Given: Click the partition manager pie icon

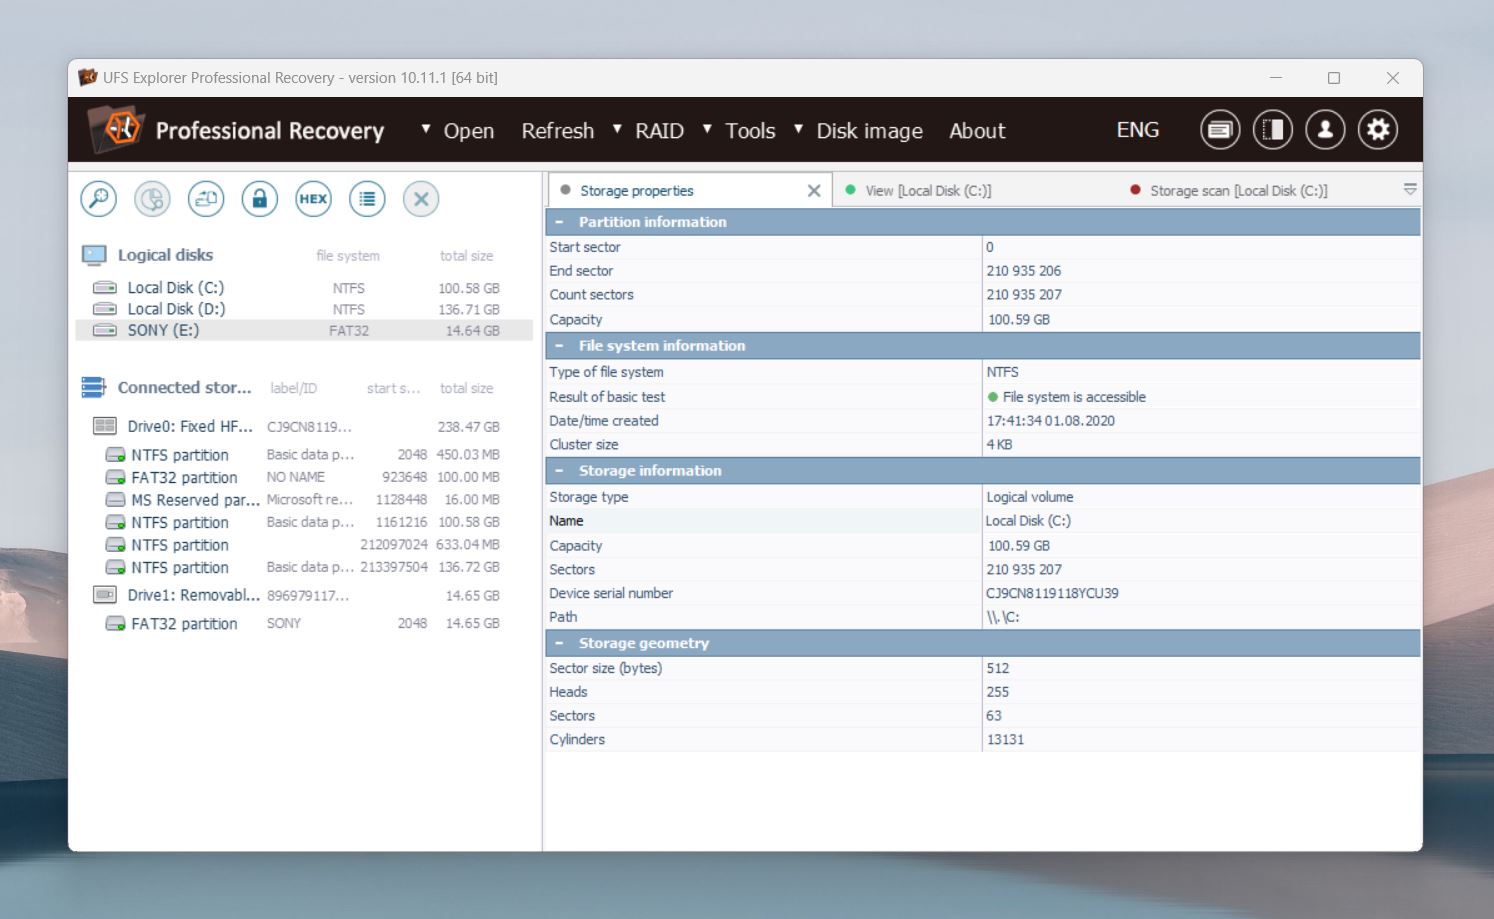Looking at the screenshot, I should 153,199.
